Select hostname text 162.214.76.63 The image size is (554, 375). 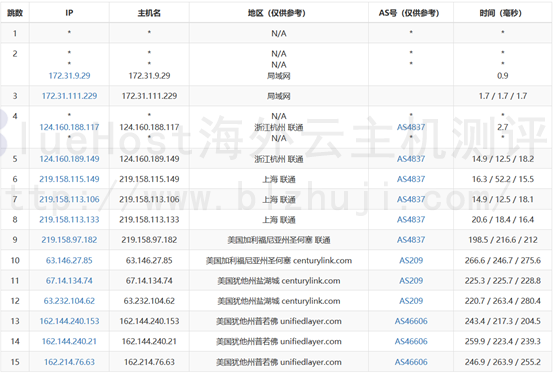coord(149,362)
